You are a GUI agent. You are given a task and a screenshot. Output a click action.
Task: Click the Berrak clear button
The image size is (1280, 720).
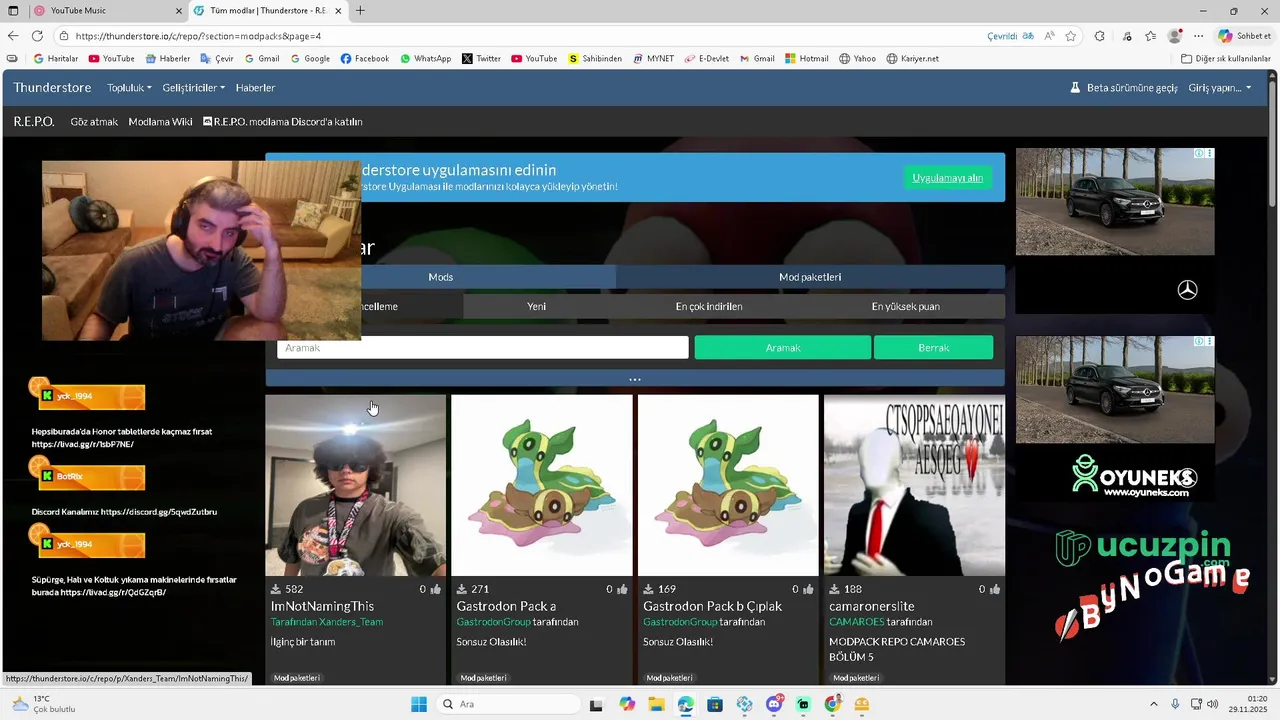tap(933, 348)
